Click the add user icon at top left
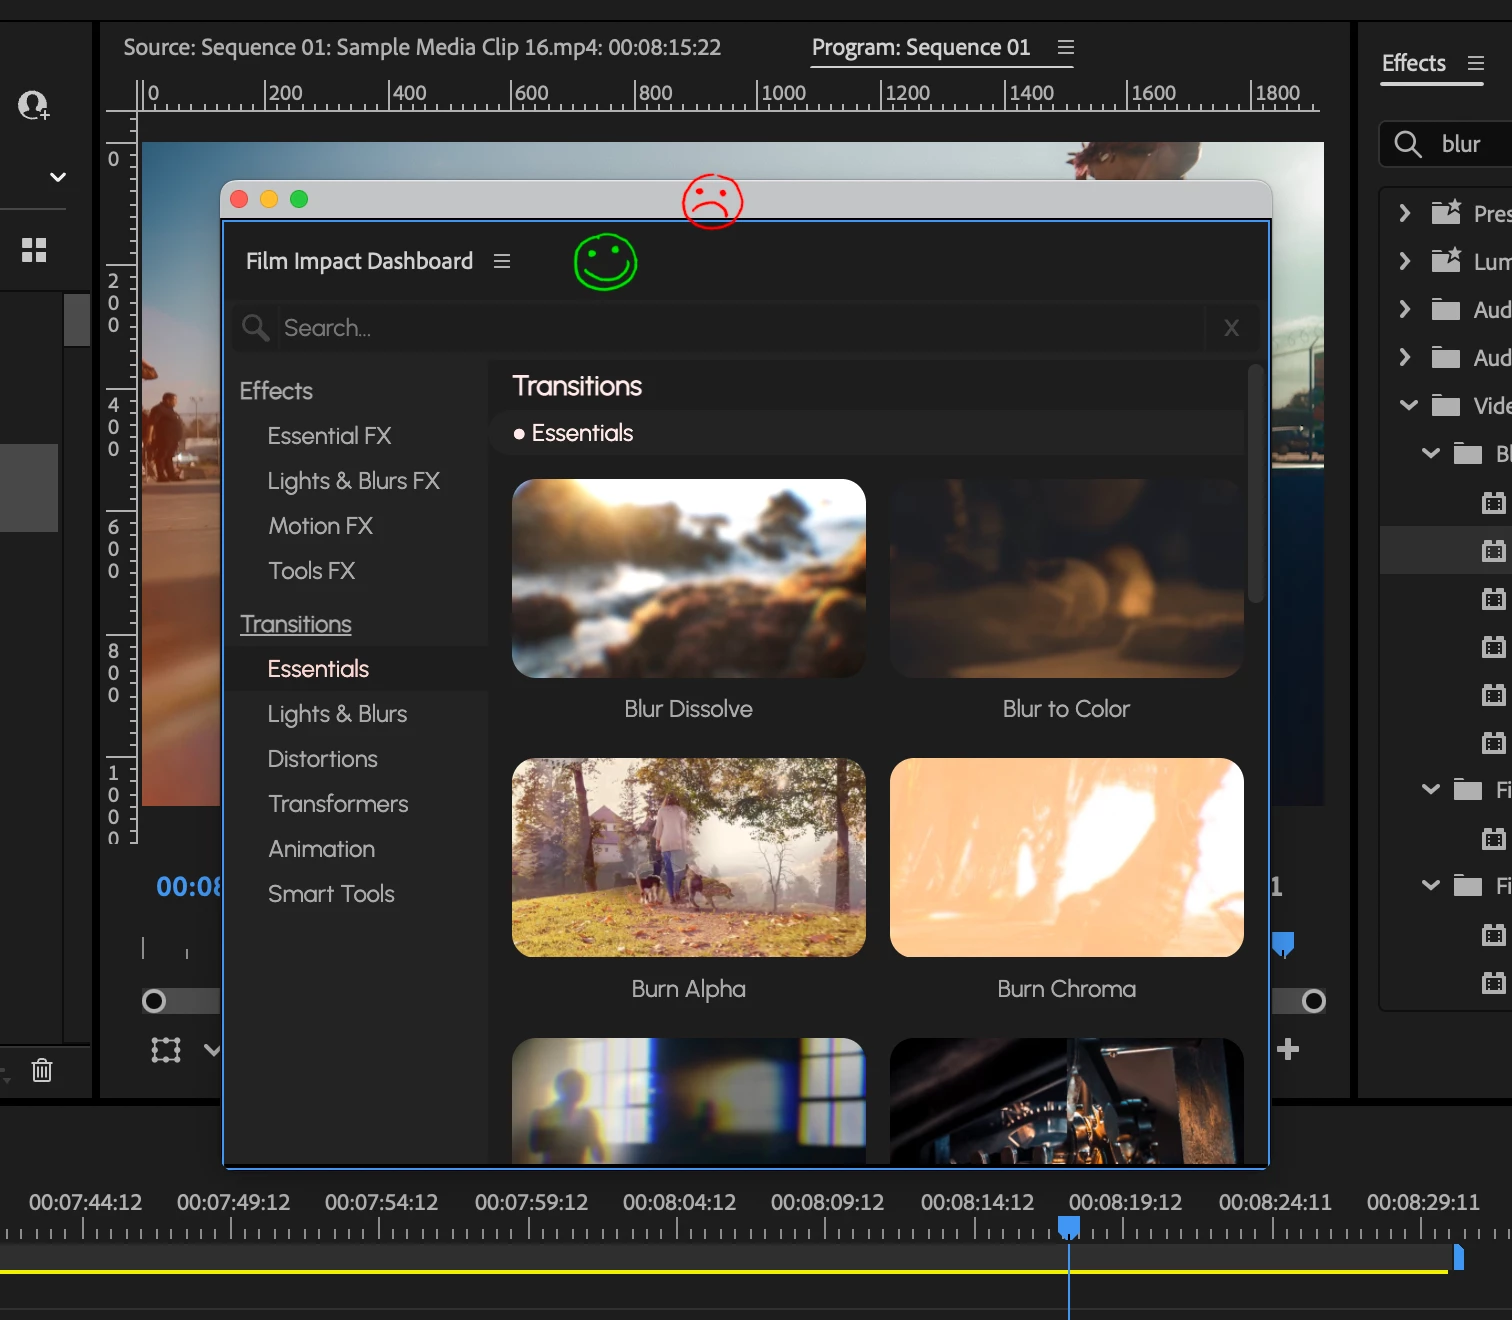The image size is (1512, 1320). click(x=34, y=105)
